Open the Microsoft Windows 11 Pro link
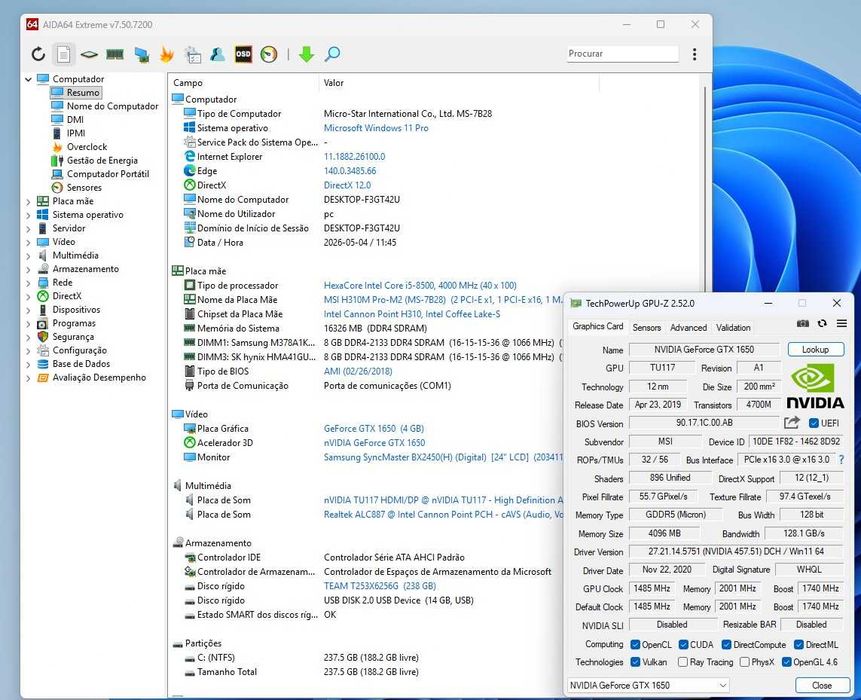Image resolution: width=861 pixels, height=700 pixels. (x=376, y=128)
